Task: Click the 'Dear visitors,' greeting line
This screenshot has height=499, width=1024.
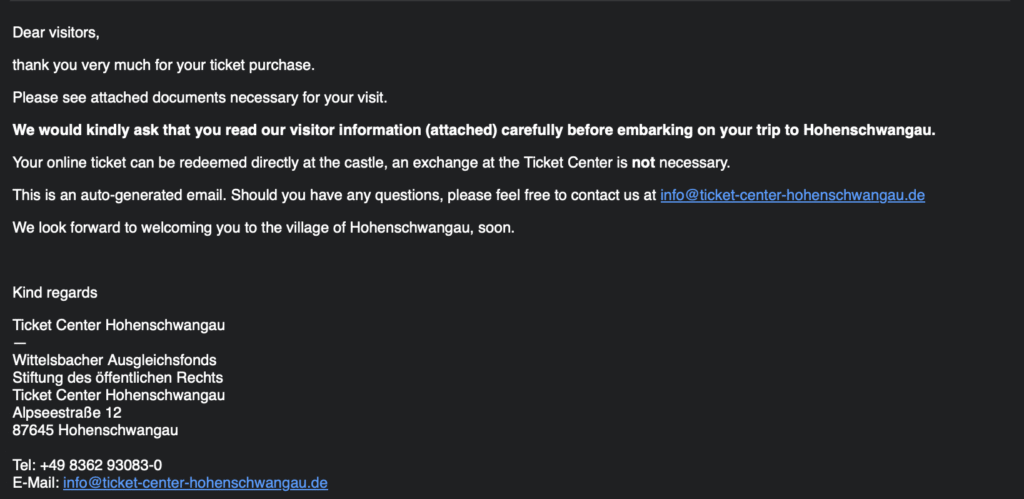Action: (x=56, y=32)
